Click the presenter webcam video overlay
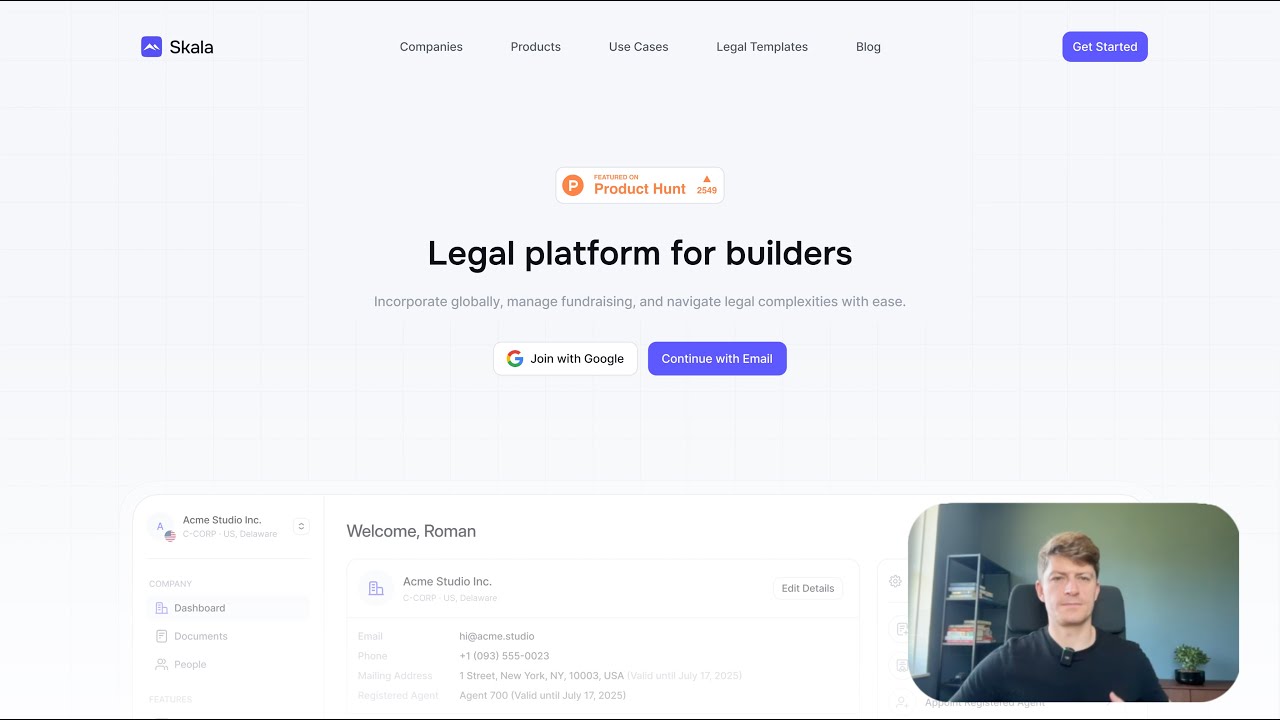Viewport: 1280px width, 720px height. (1073, 603)
